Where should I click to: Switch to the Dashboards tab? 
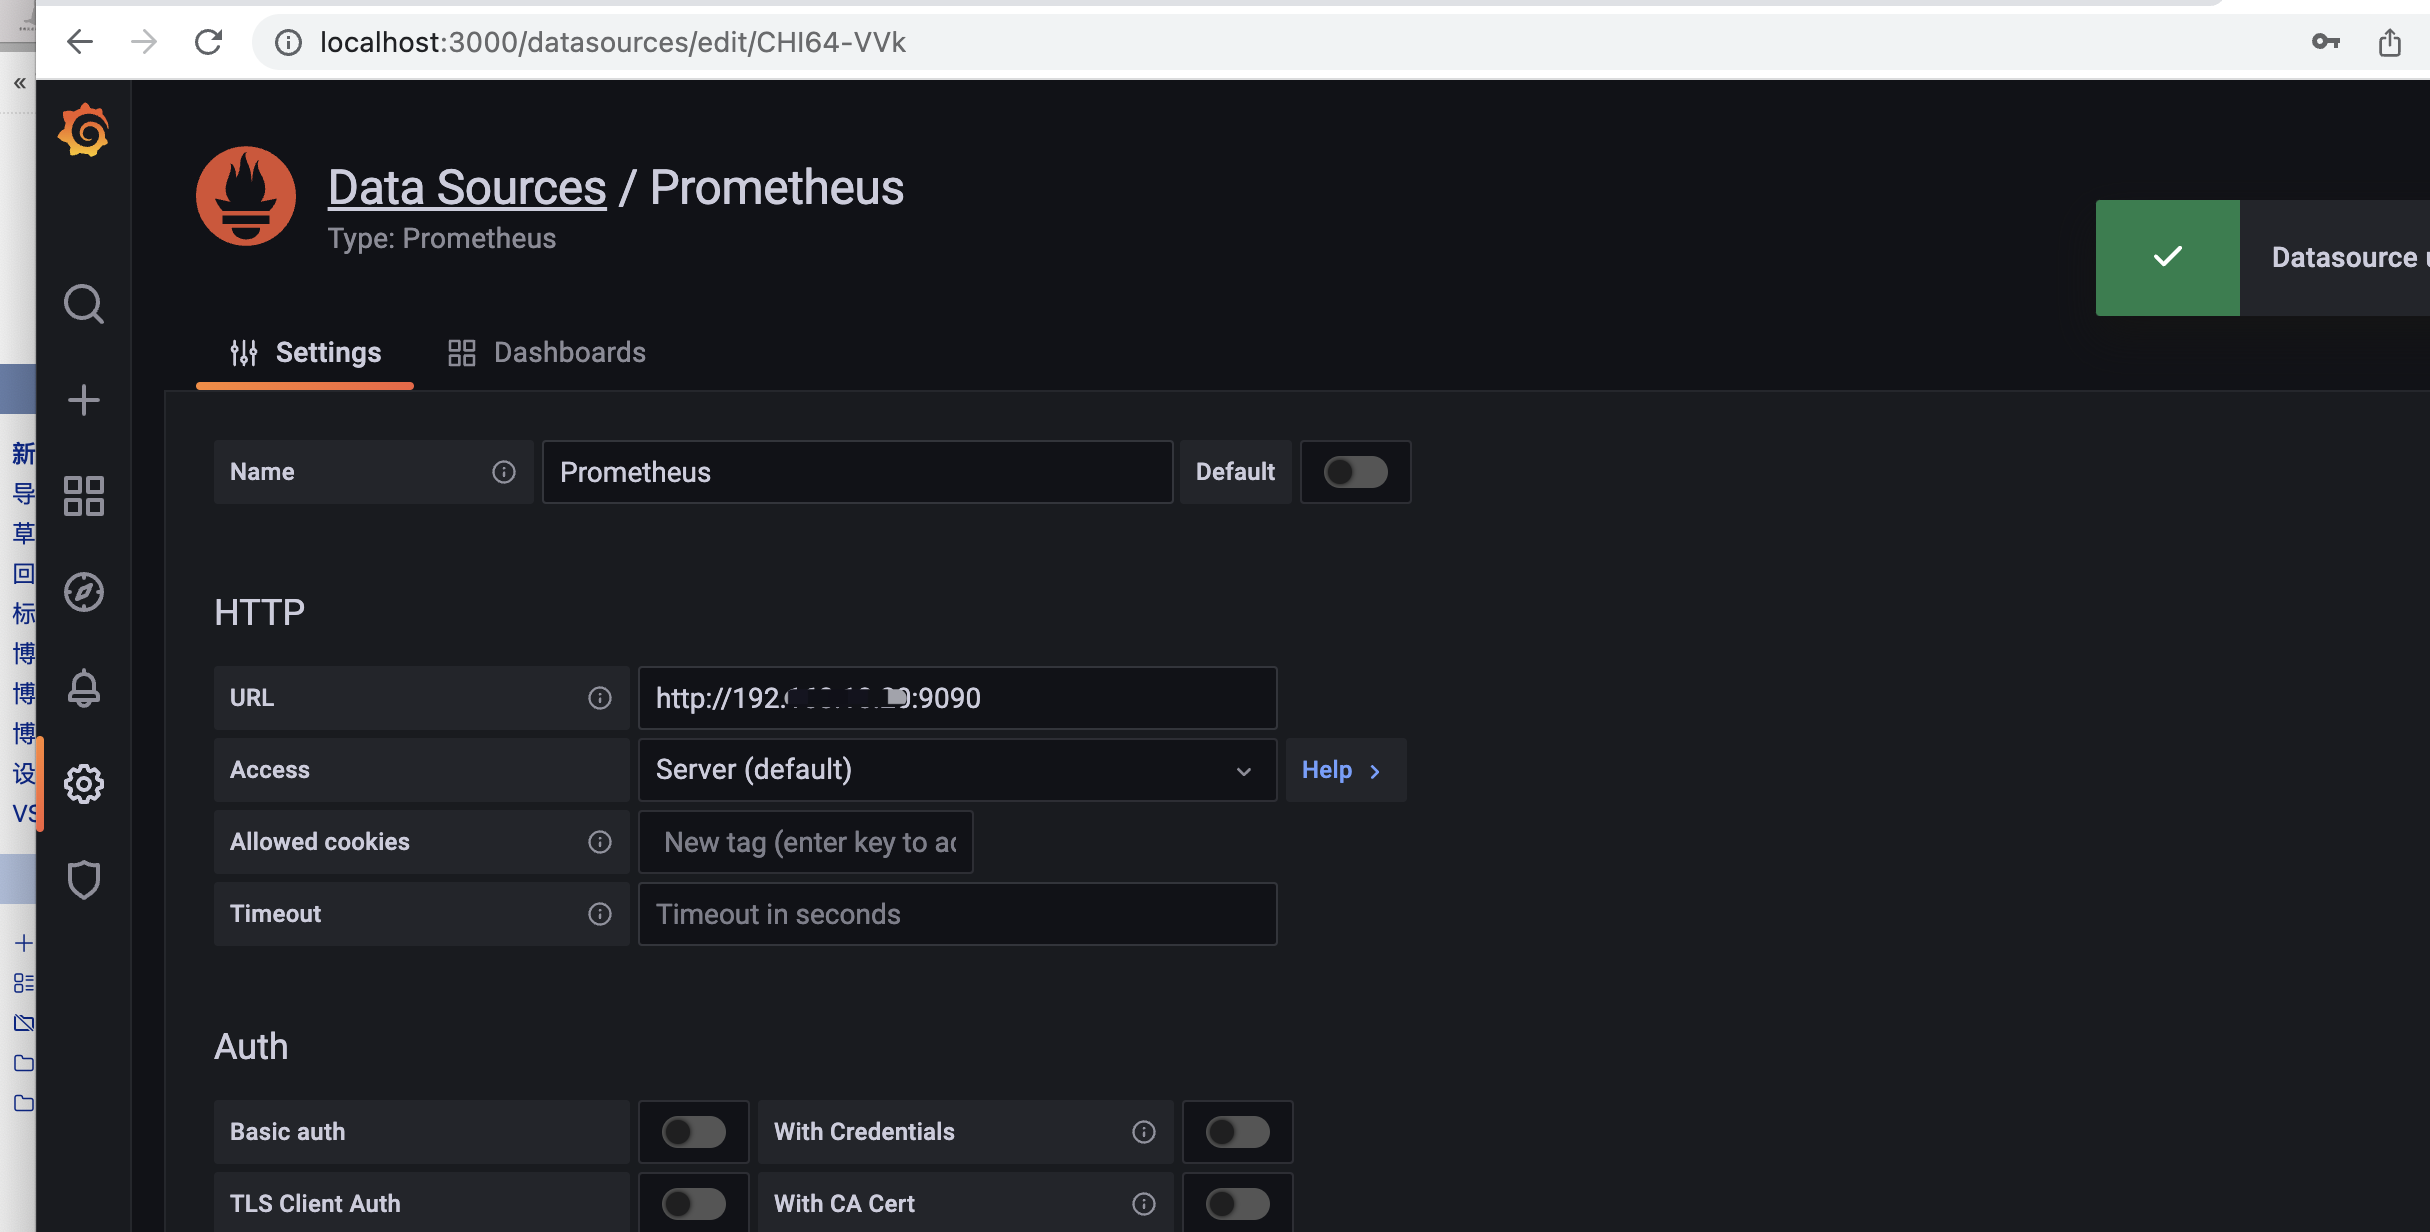coord(547,352)
